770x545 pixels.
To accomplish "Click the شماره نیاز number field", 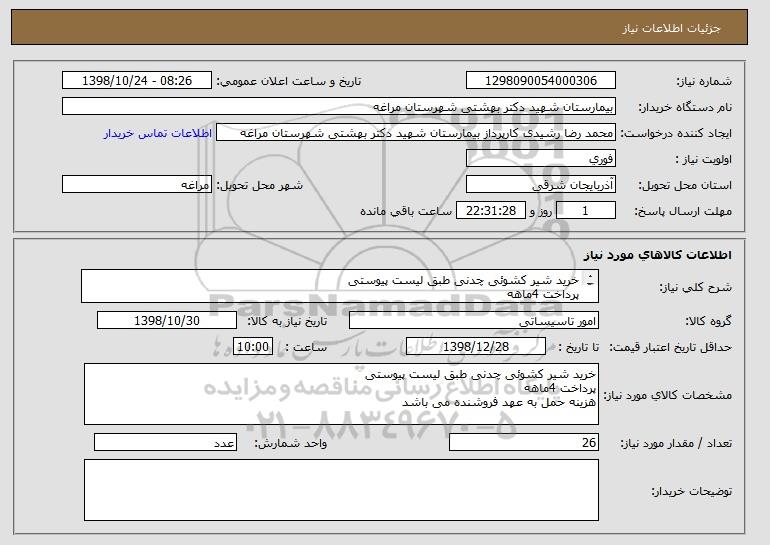I will [541, 81].
